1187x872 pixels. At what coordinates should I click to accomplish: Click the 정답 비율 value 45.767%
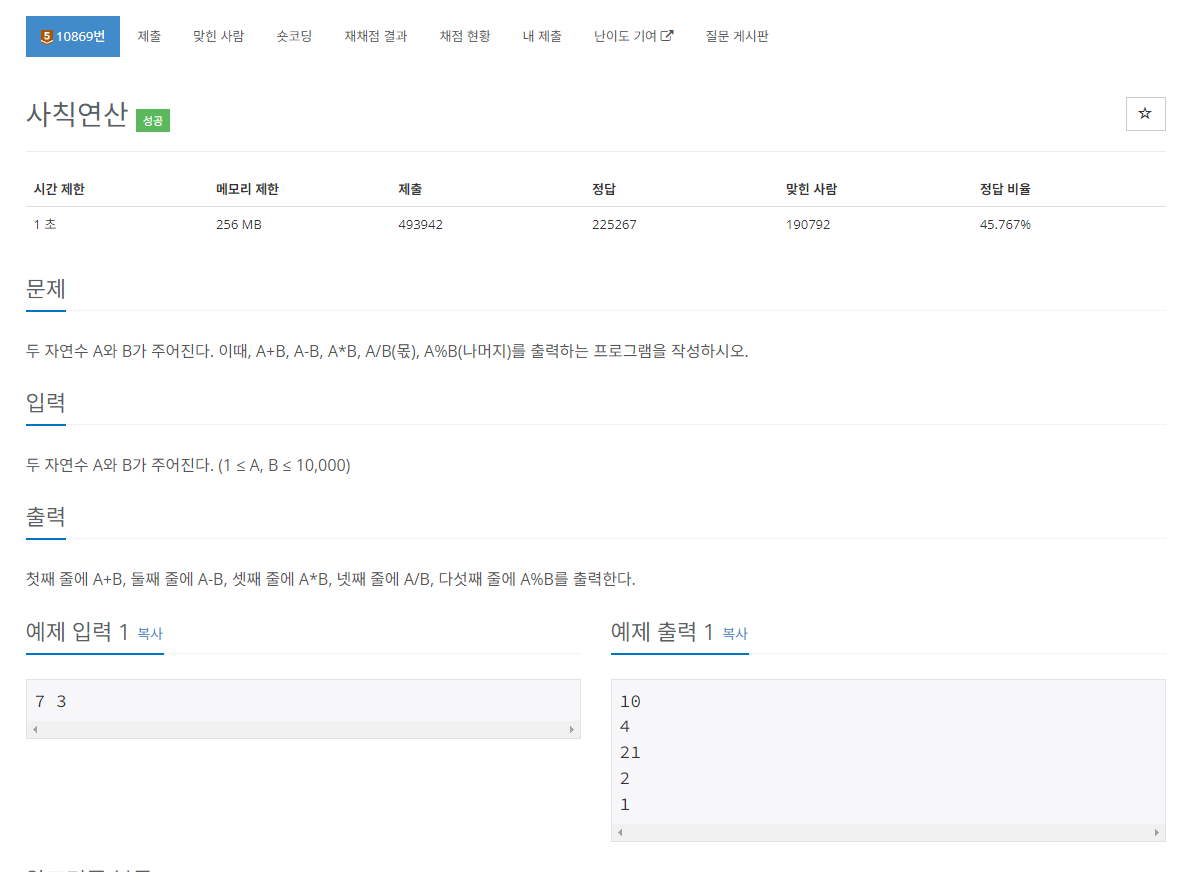coord(1005,225)
